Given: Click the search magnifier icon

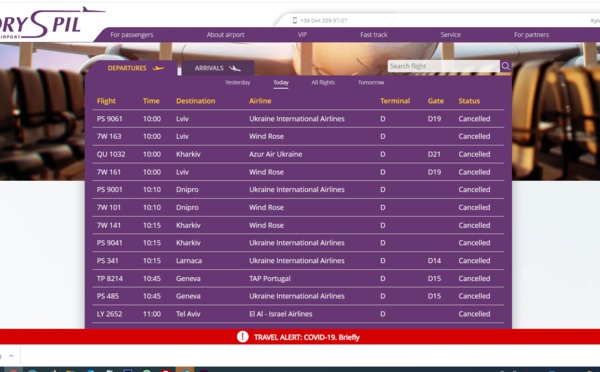Looking at the screenshot, I should point(505,66).
